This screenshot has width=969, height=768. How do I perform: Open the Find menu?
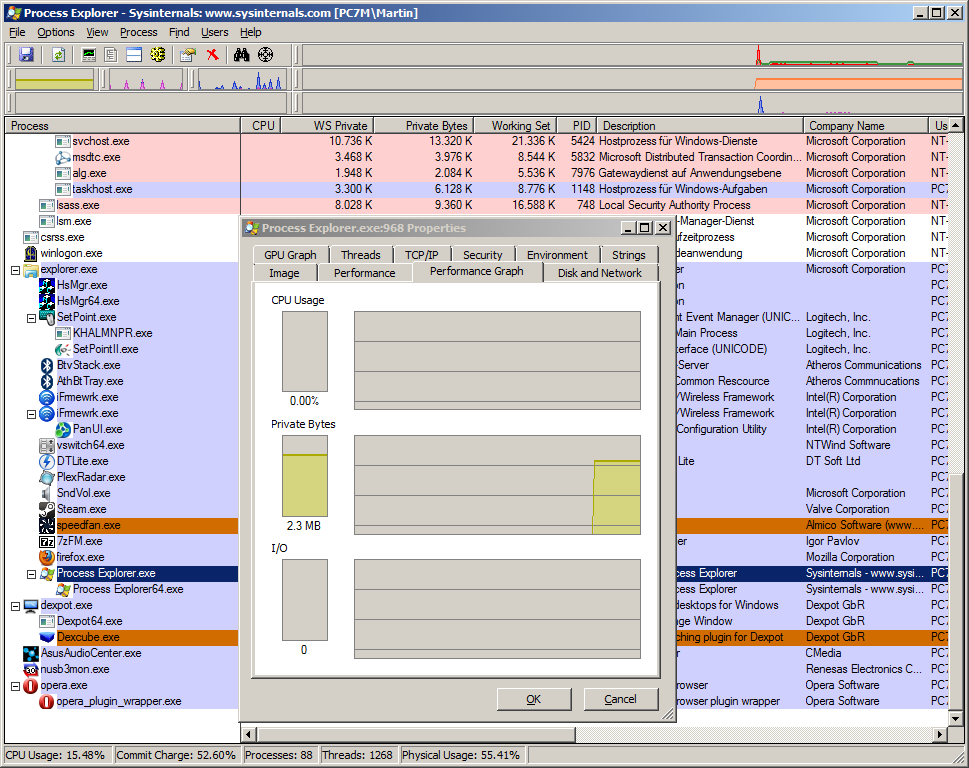click(x=179, y=32)
